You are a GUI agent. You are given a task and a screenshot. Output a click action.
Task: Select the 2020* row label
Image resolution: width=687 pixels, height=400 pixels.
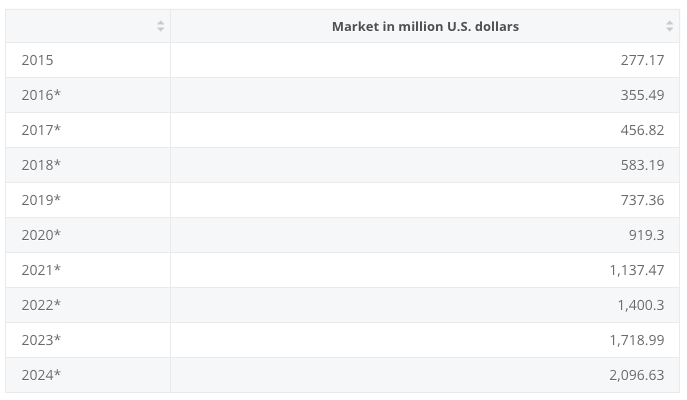coord(41,235)
